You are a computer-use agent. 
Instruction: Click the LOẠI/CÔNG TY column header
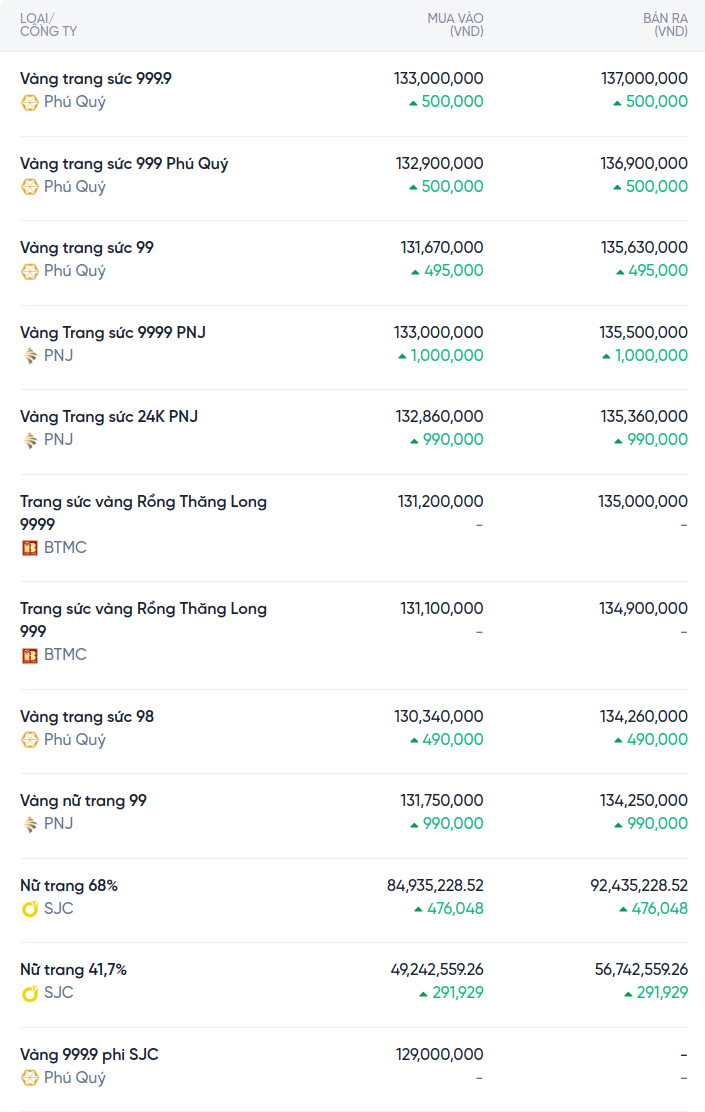(x=48, y=25)
